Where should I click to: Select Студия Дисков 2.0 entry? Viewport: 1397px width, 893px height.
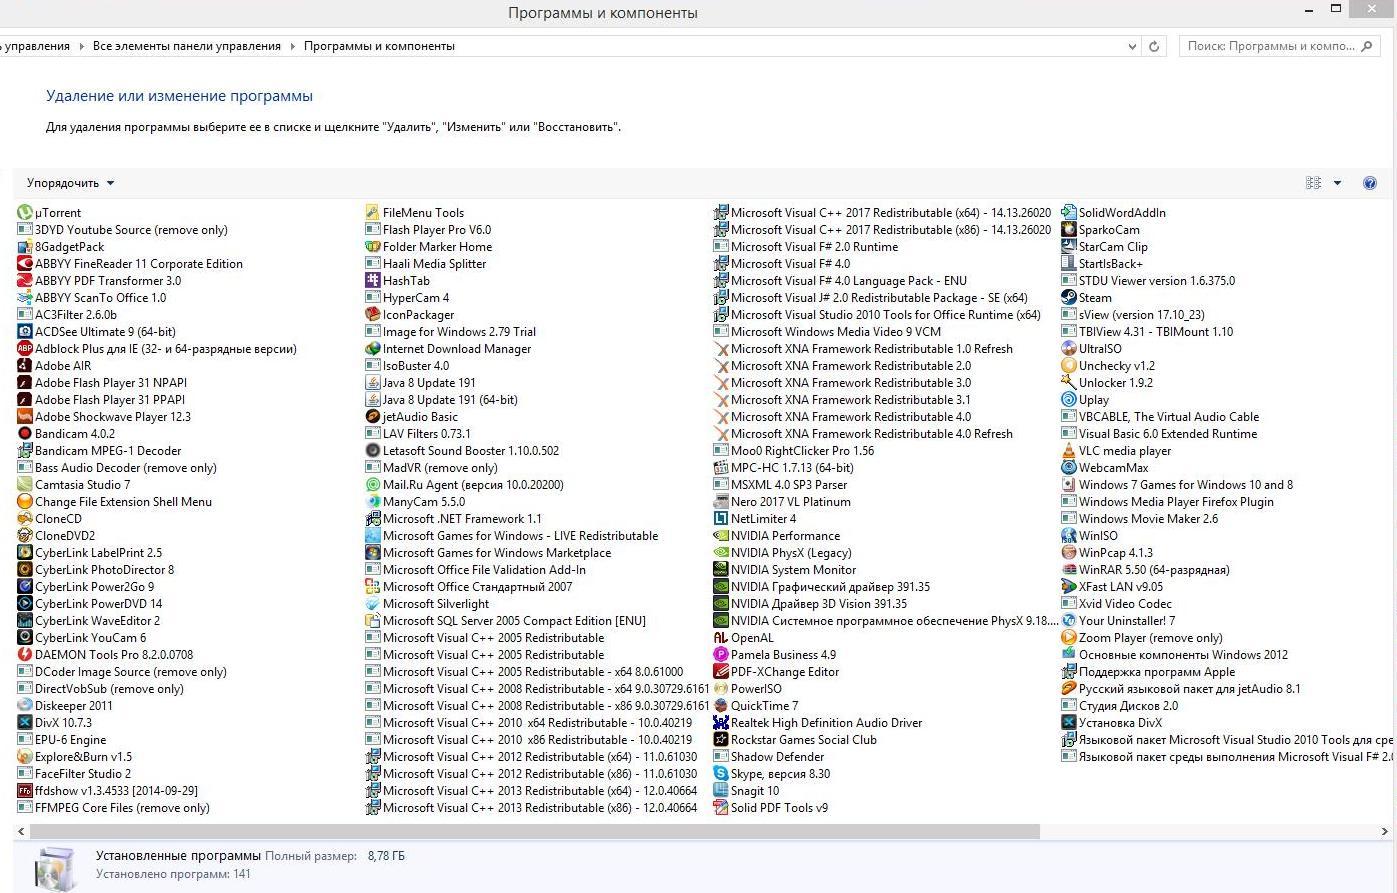1120,705
